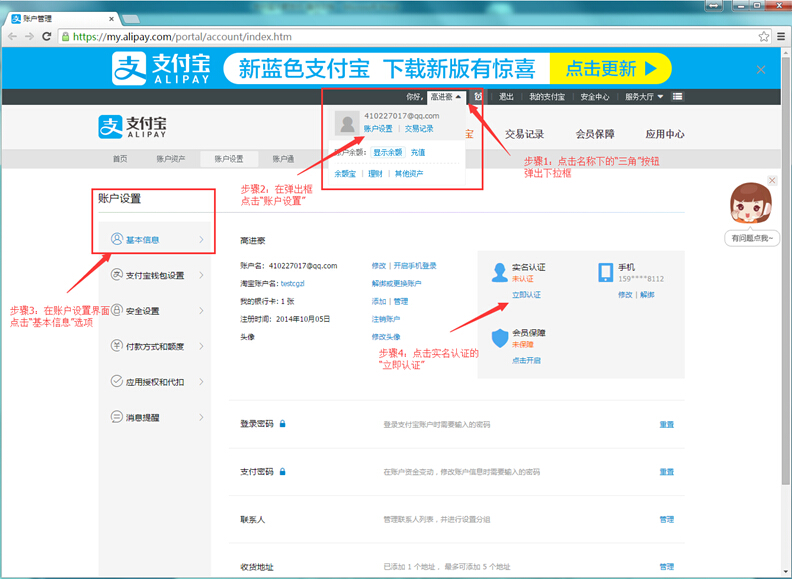Click 重置 for 登录密码

tap(667, 424)
